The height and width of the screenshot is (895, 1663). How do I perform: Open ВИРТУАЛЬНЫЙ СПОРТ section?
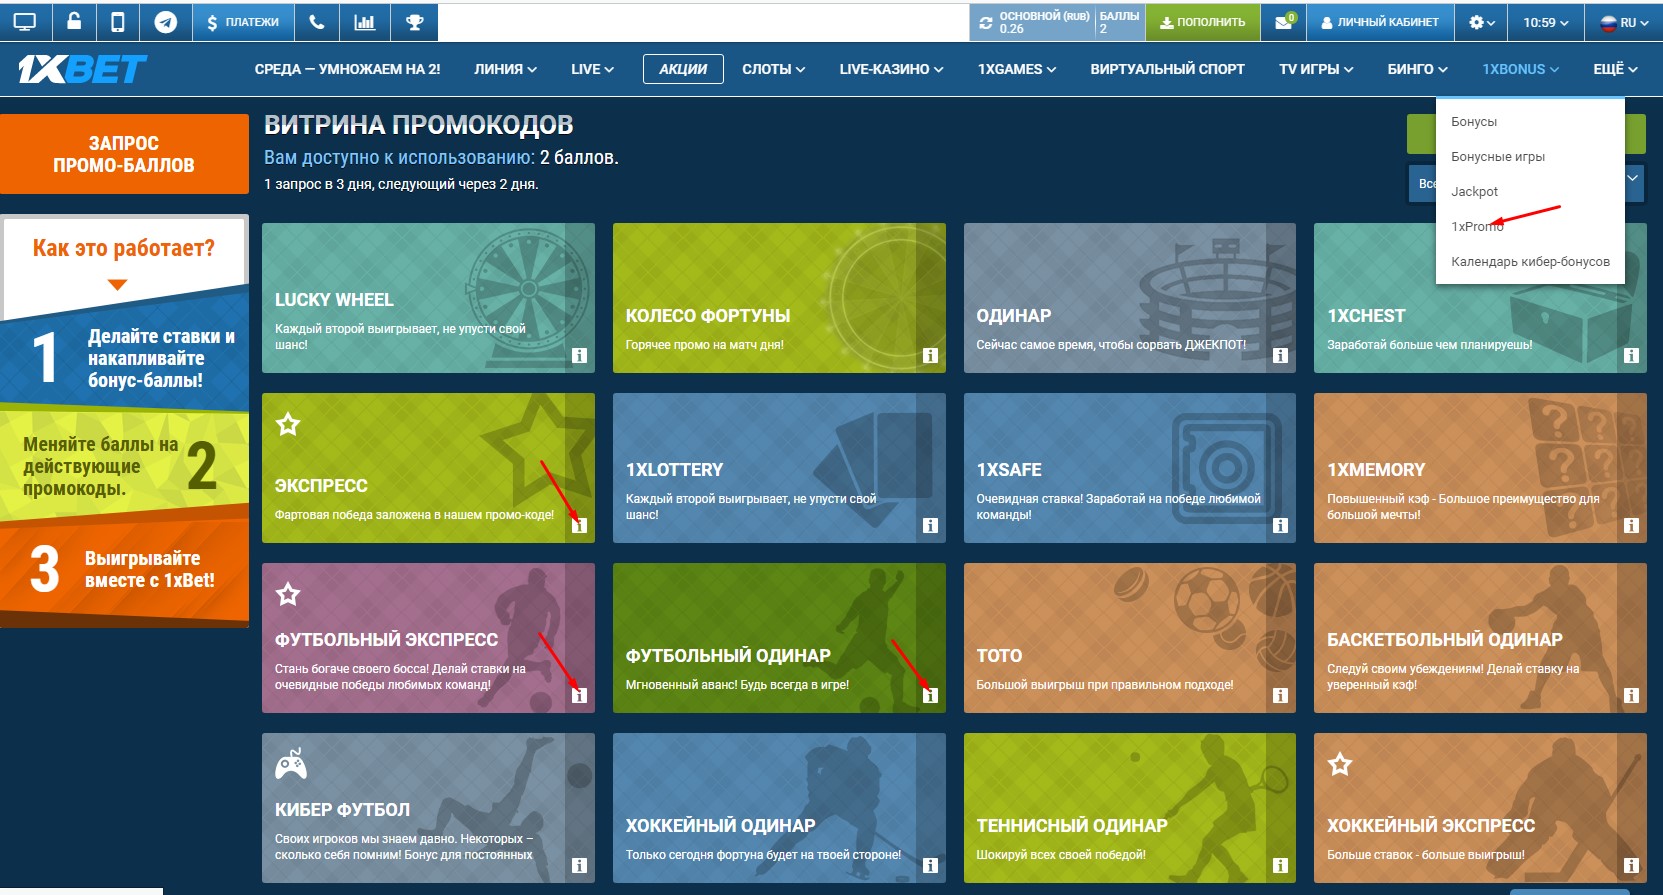click(x=1167, y=69)
